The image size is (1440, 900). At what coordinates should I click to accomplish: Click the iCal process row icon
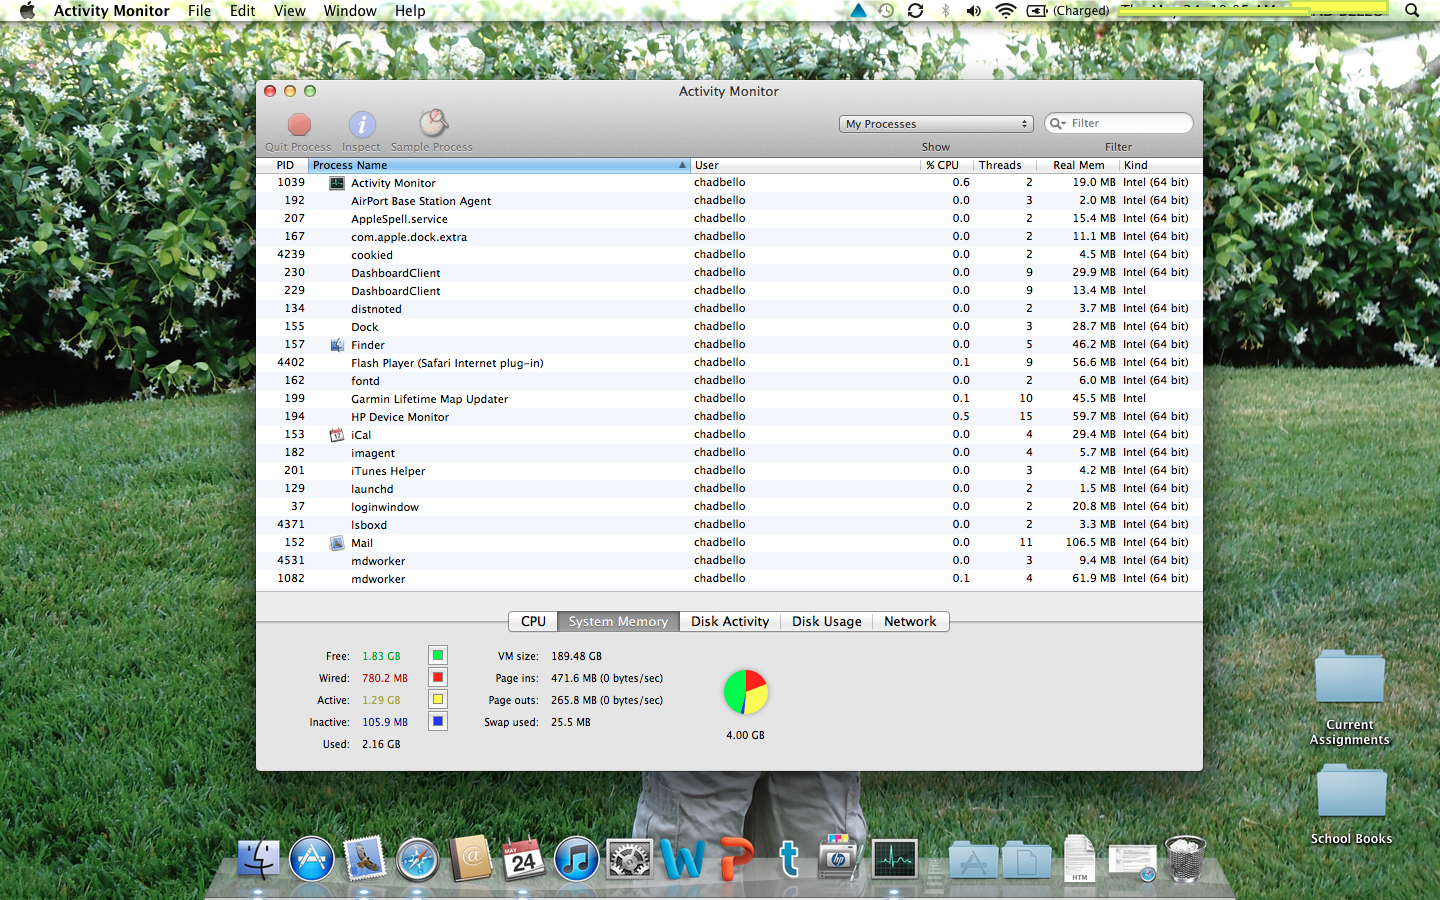tap(337, 435)
